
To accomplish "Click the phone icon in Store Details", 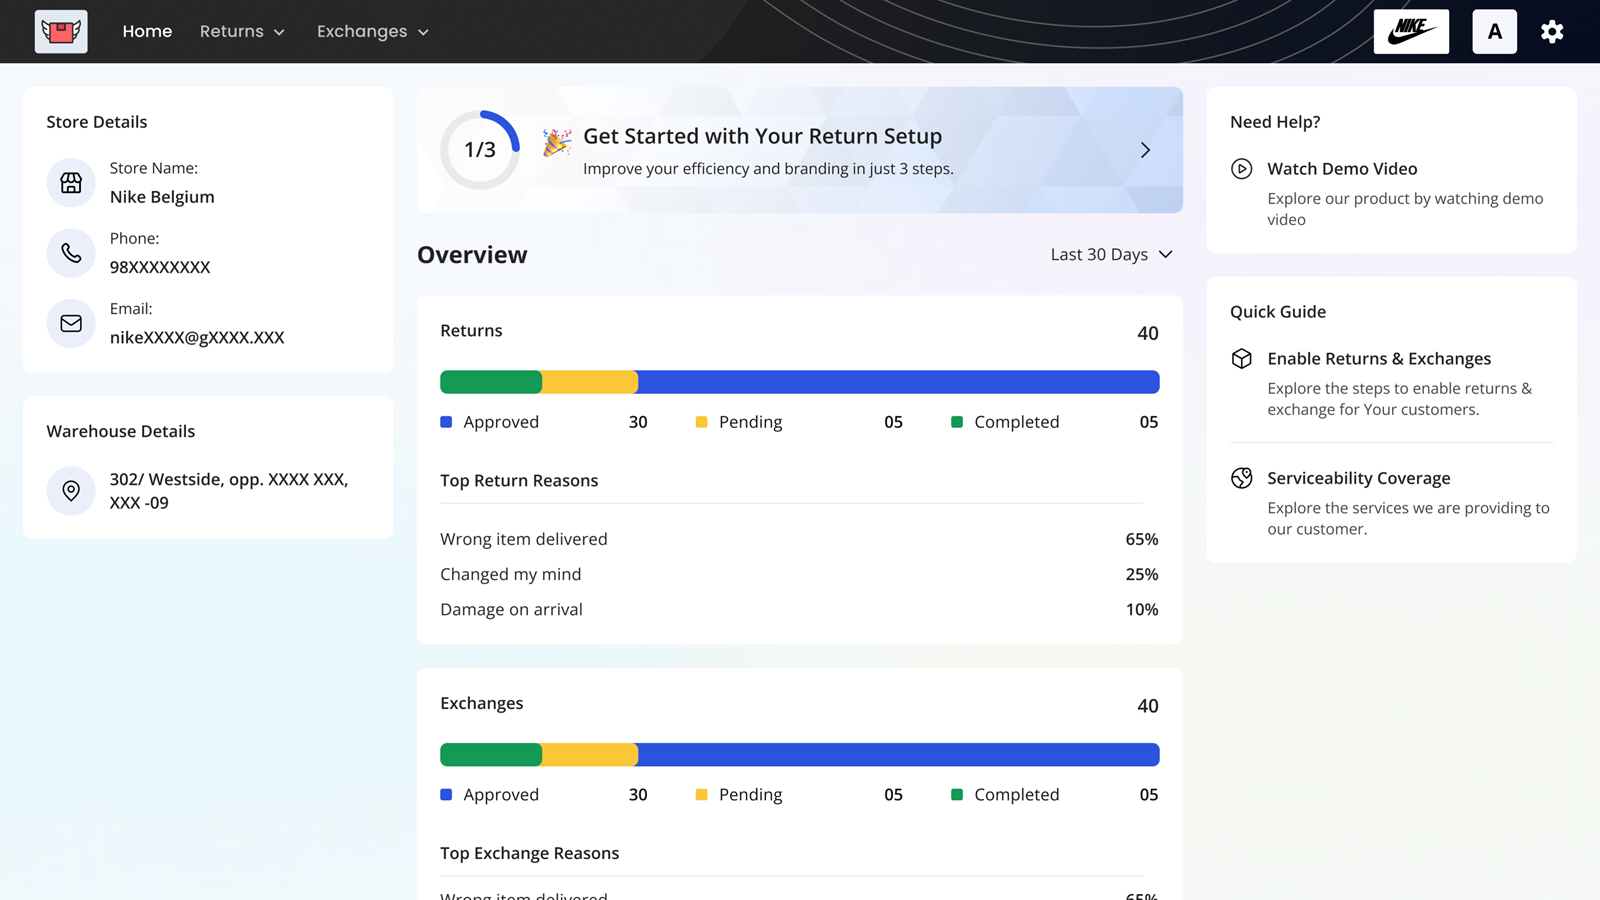I will coord(71,253).
